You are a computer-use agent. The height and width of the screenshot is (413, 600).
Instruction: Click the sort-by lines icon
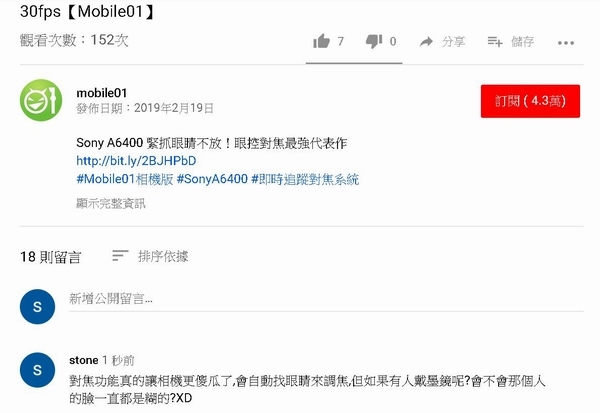click(120, 255)
